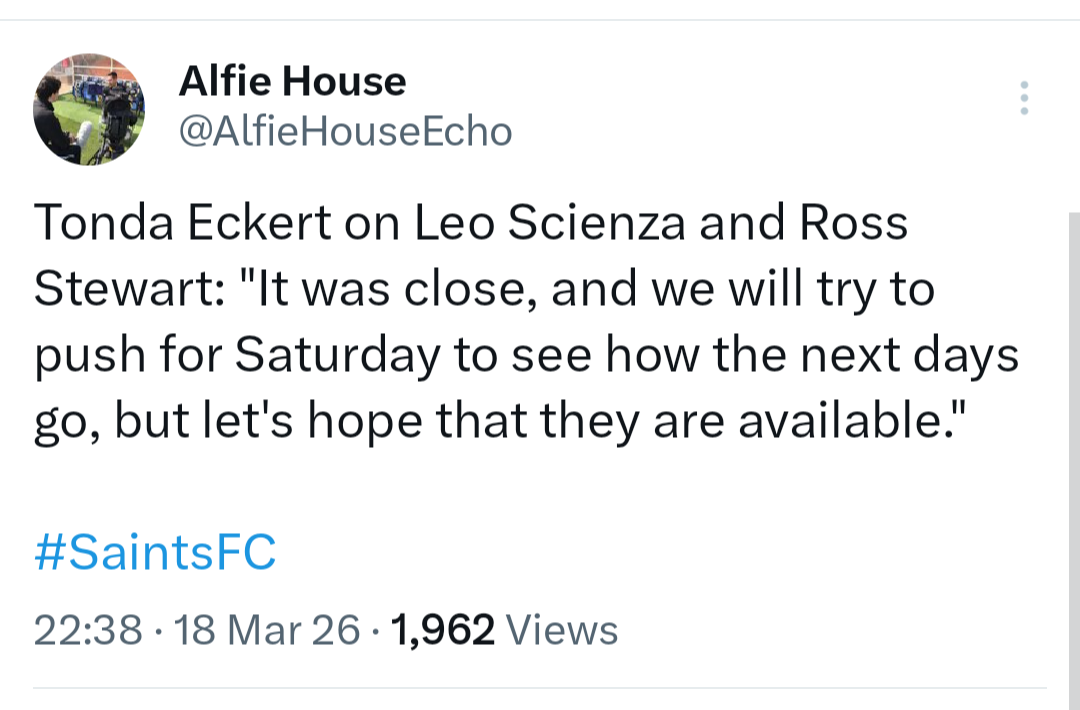This screenshot has height=710, width=1080.
Task: Click the name Tonda Eckert in the tweet
Action: tap(183, 224)
